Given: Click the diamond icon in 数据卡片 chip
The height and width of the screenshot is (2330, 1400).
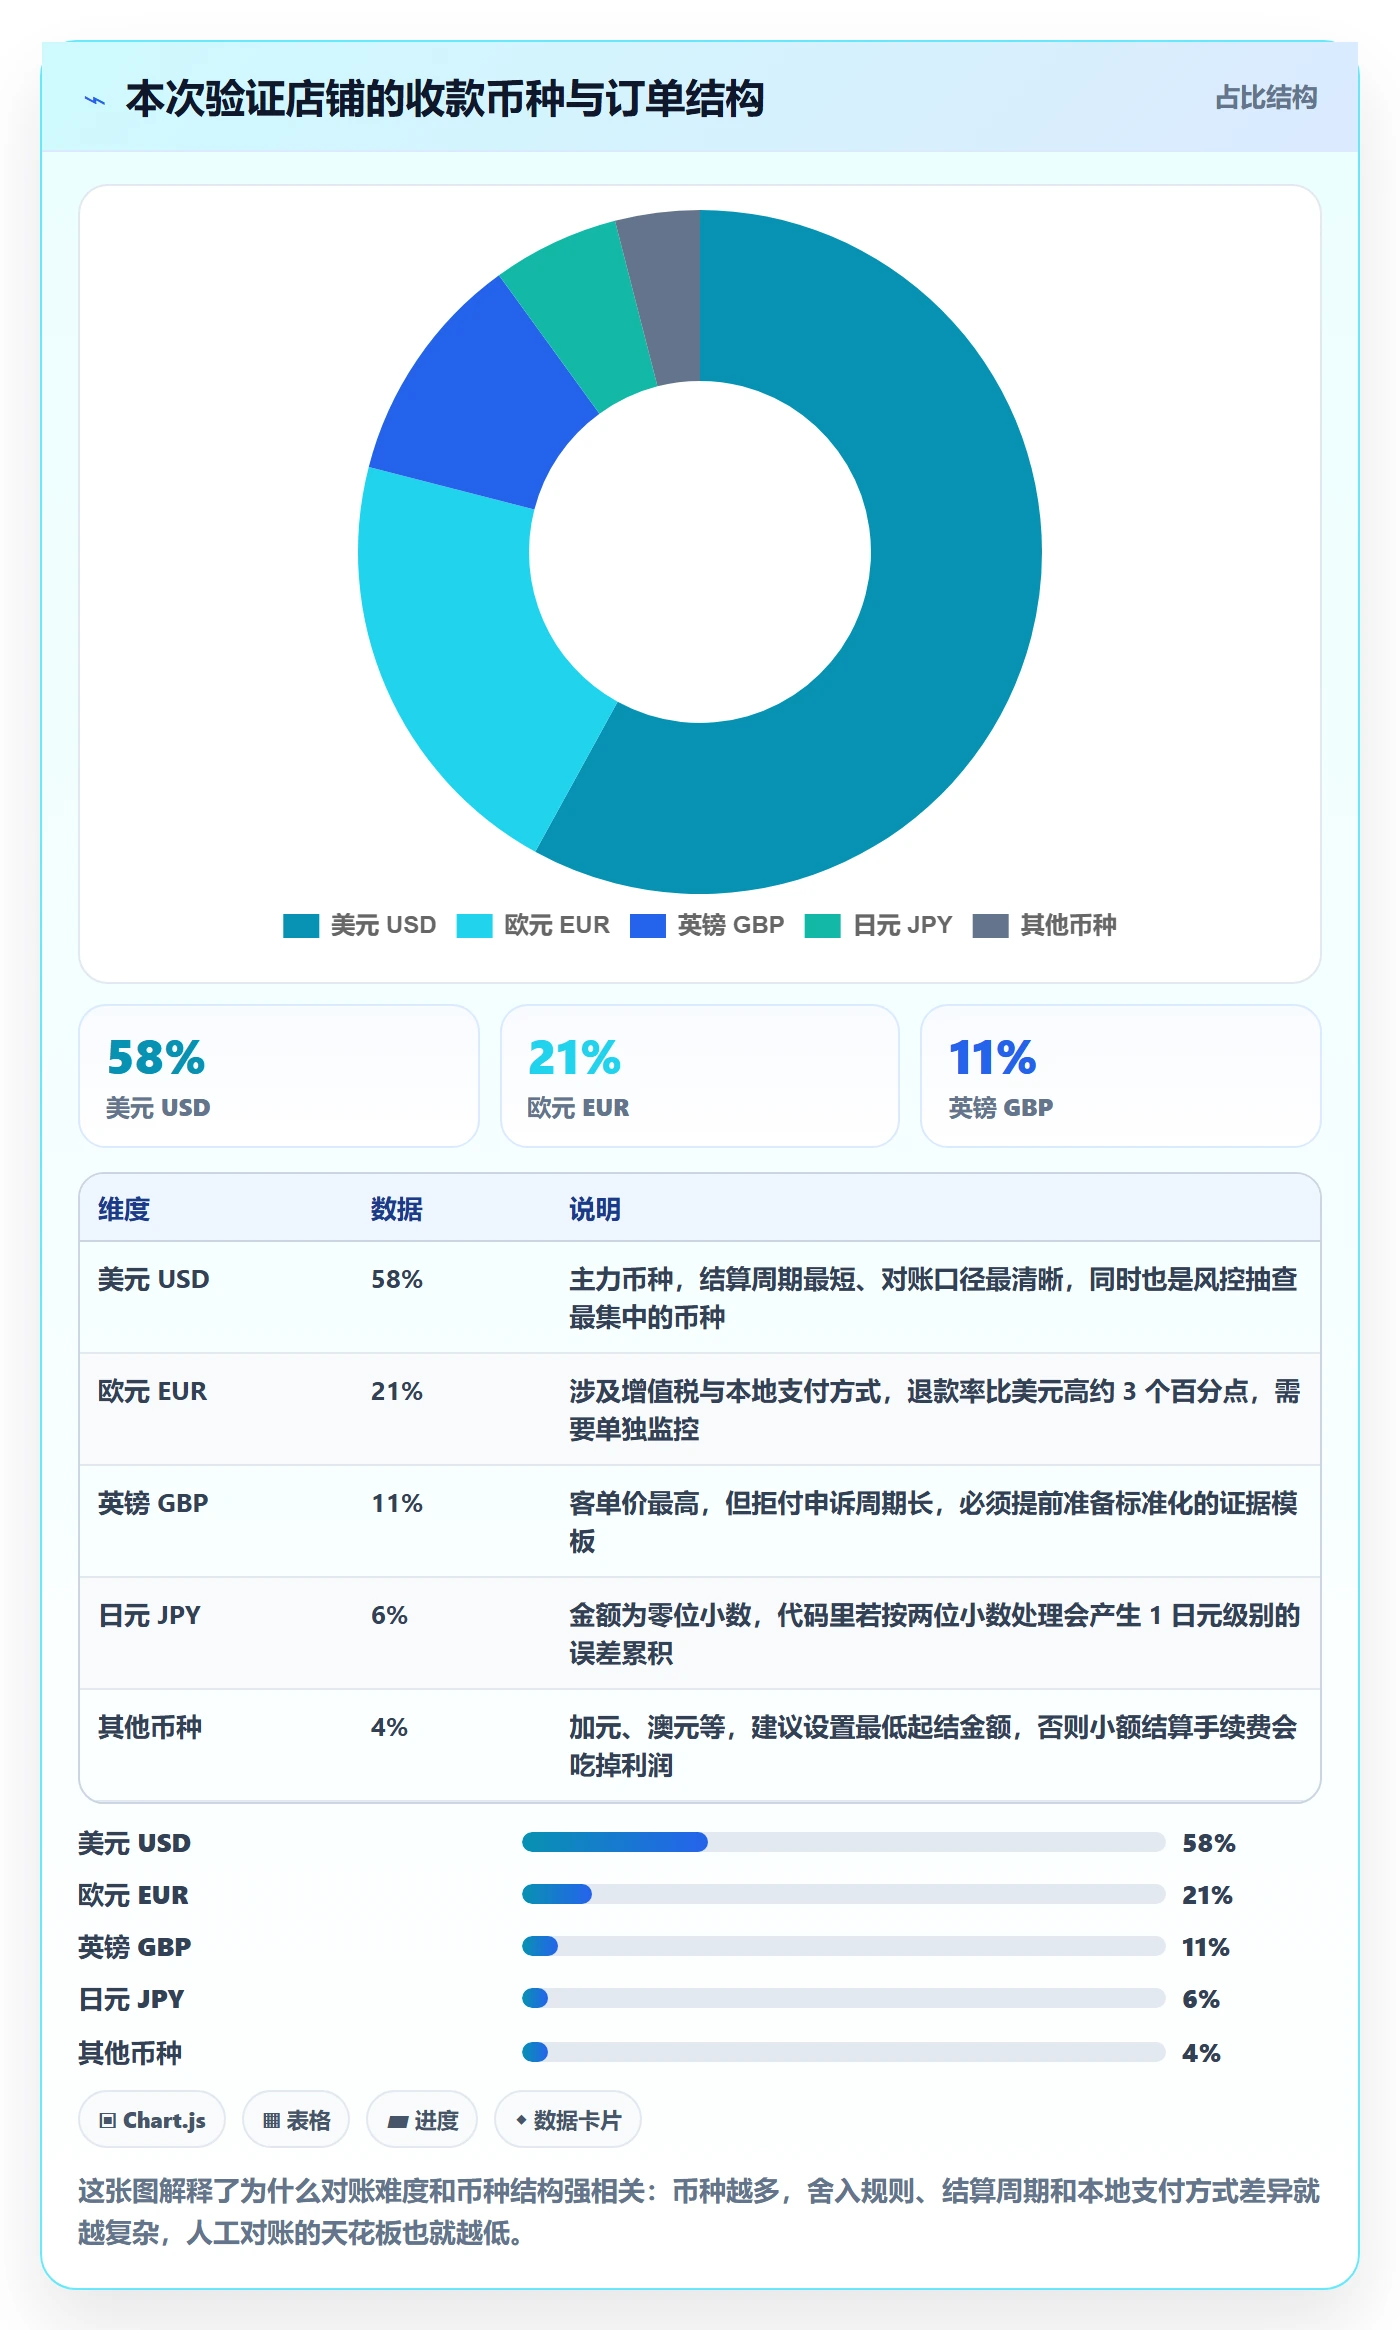Looking at the screenshot, I should click(521, 2120).
